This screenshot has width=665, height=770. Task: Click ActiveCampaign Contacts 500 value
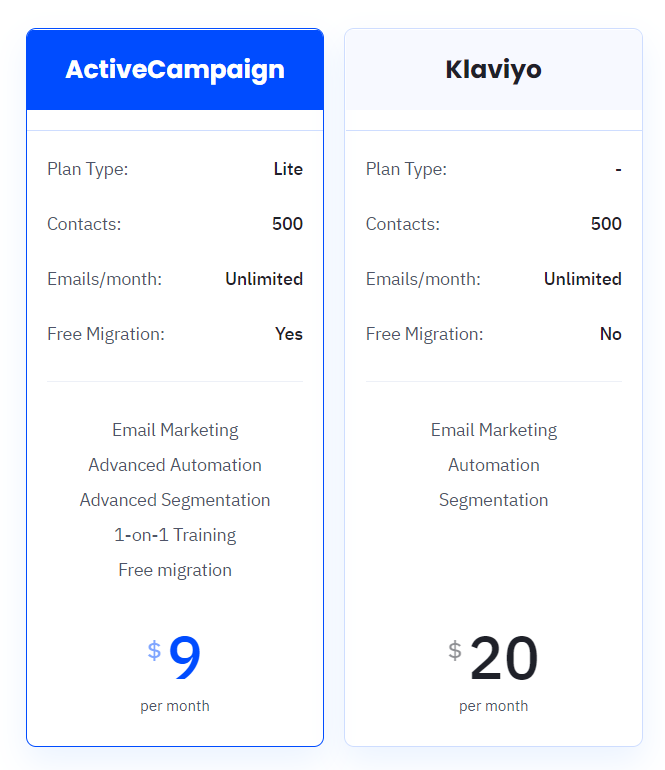(287, 224)
